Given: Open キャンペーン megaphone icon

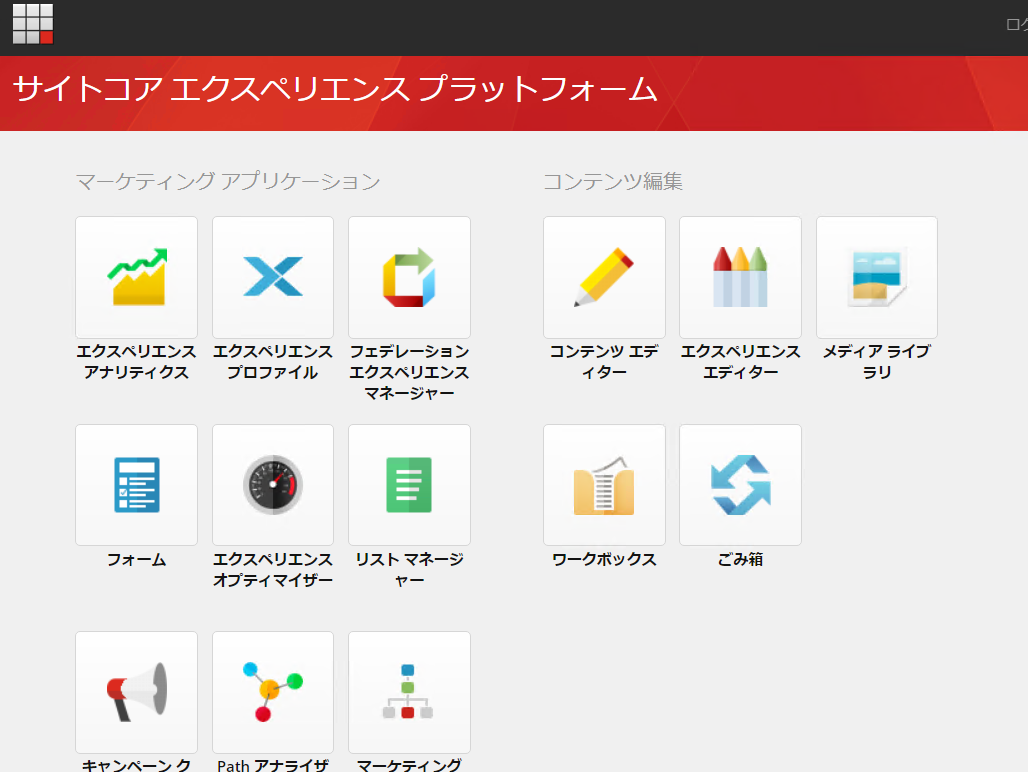Looking at the screenshot, I should coord(136,692).
